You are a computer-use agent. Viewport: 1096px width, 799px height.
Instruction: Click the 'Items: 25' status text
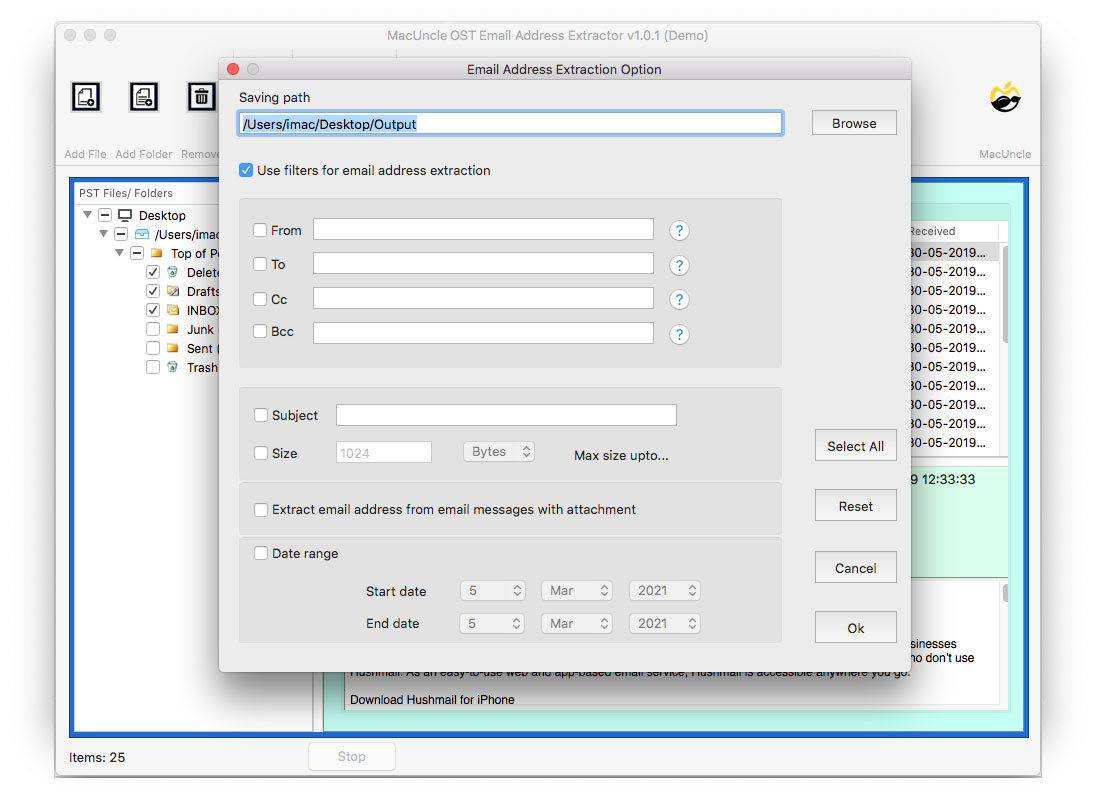tap(97, 757)
